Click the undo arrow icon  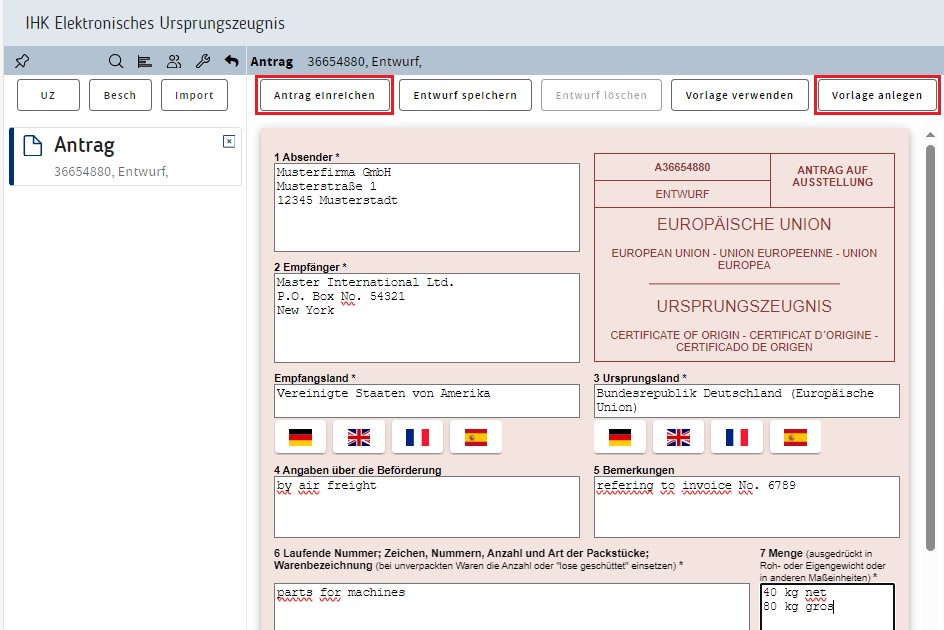pyautogui.click(x=230, y=61)
